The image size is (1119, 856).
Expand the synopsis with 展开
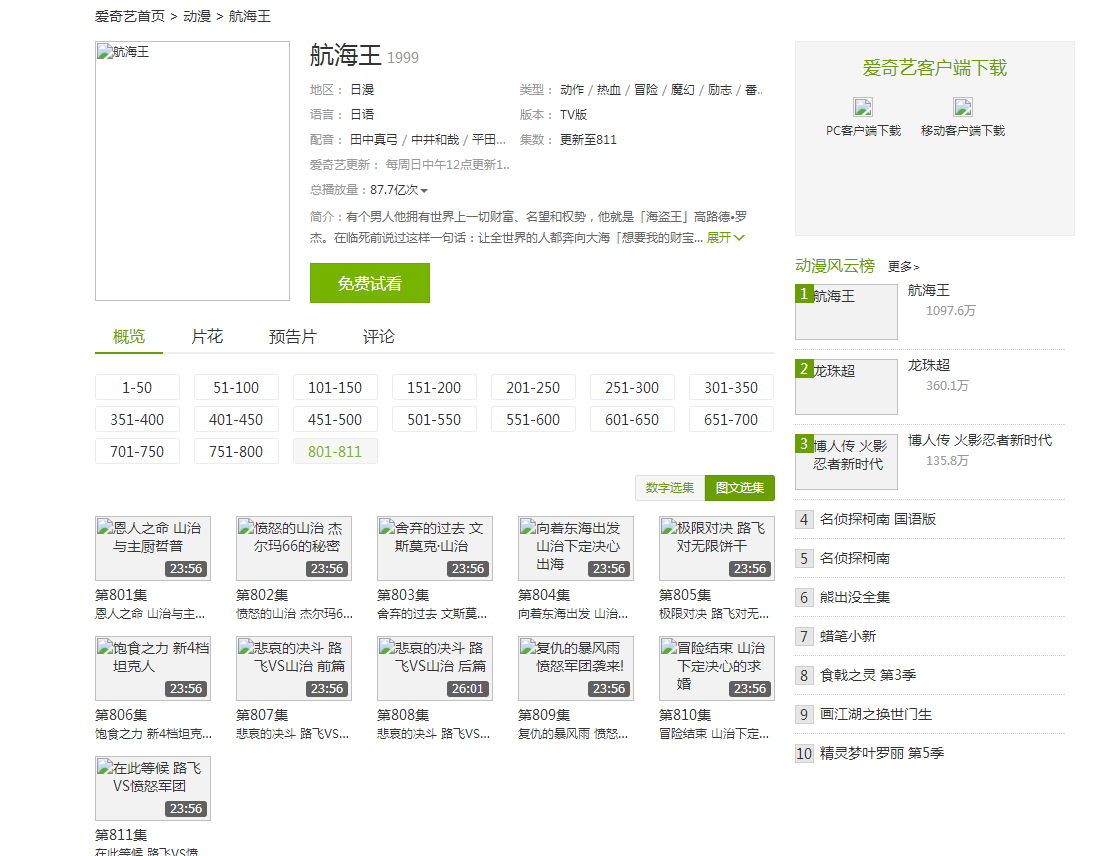click(x=725, y=238)
